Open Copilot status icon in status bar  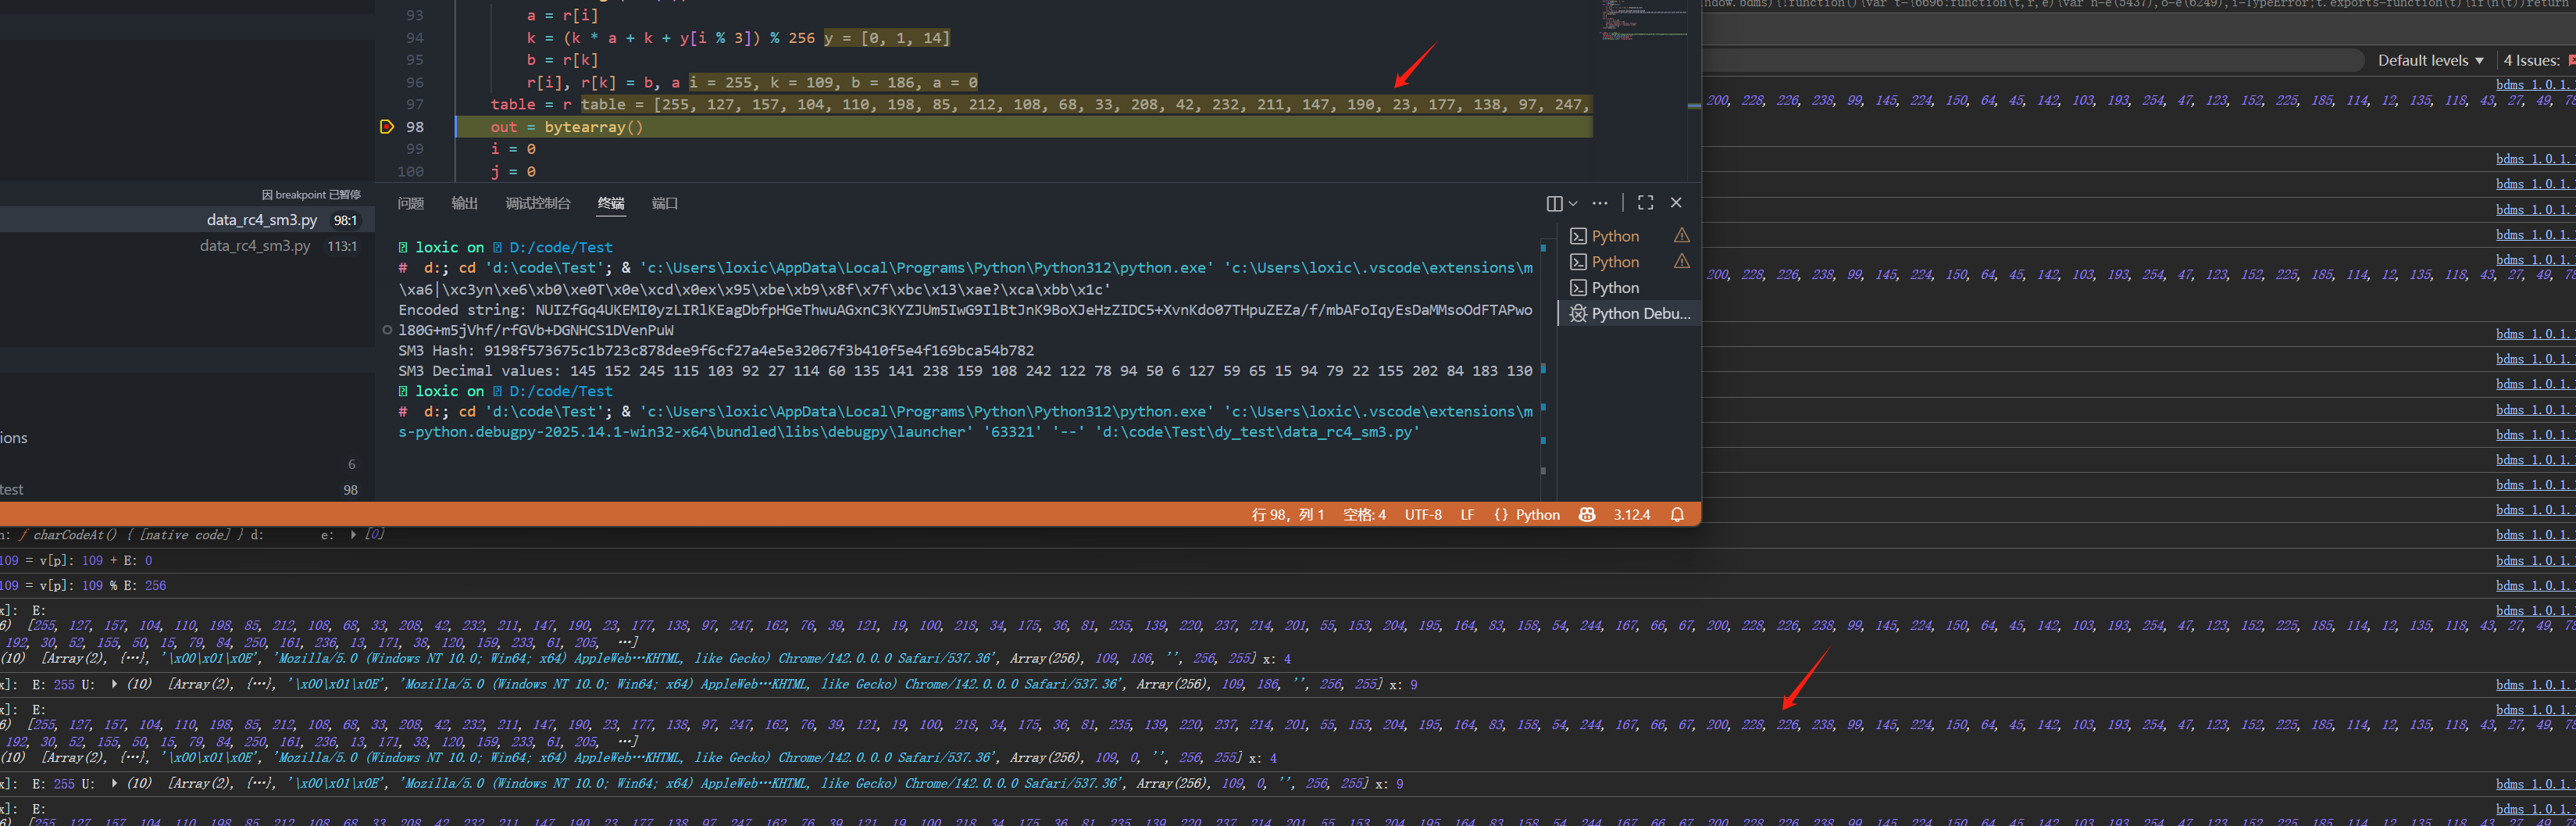1586,515
